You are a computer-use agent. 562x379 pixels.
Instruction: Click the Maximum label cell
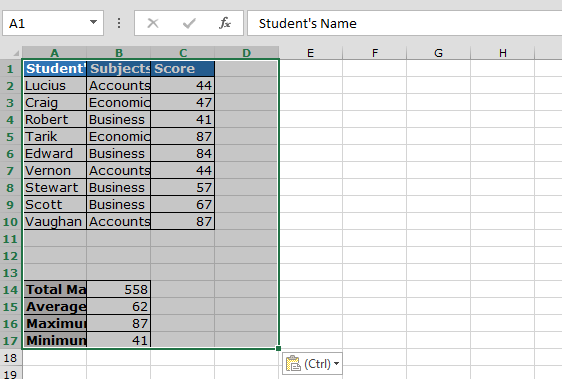coord(55,324)
